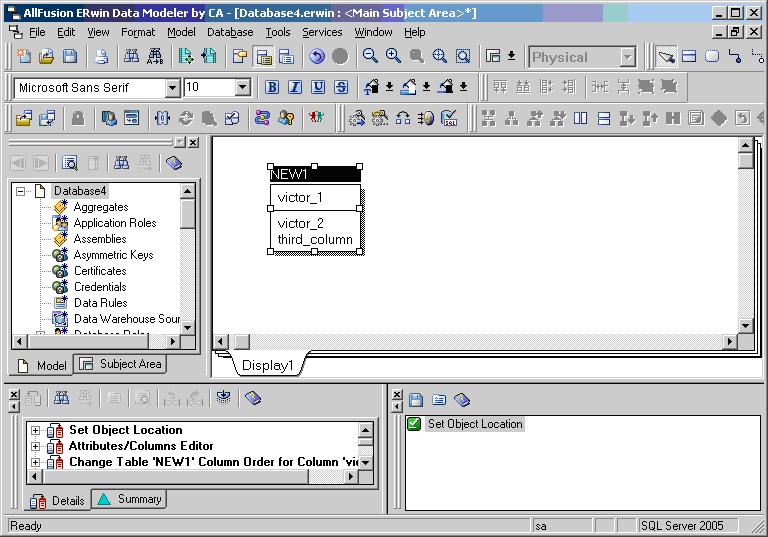The width and height of the screenshot is (768, 537).
Task: Open the Model menu
Action: [x=181, y=32]
